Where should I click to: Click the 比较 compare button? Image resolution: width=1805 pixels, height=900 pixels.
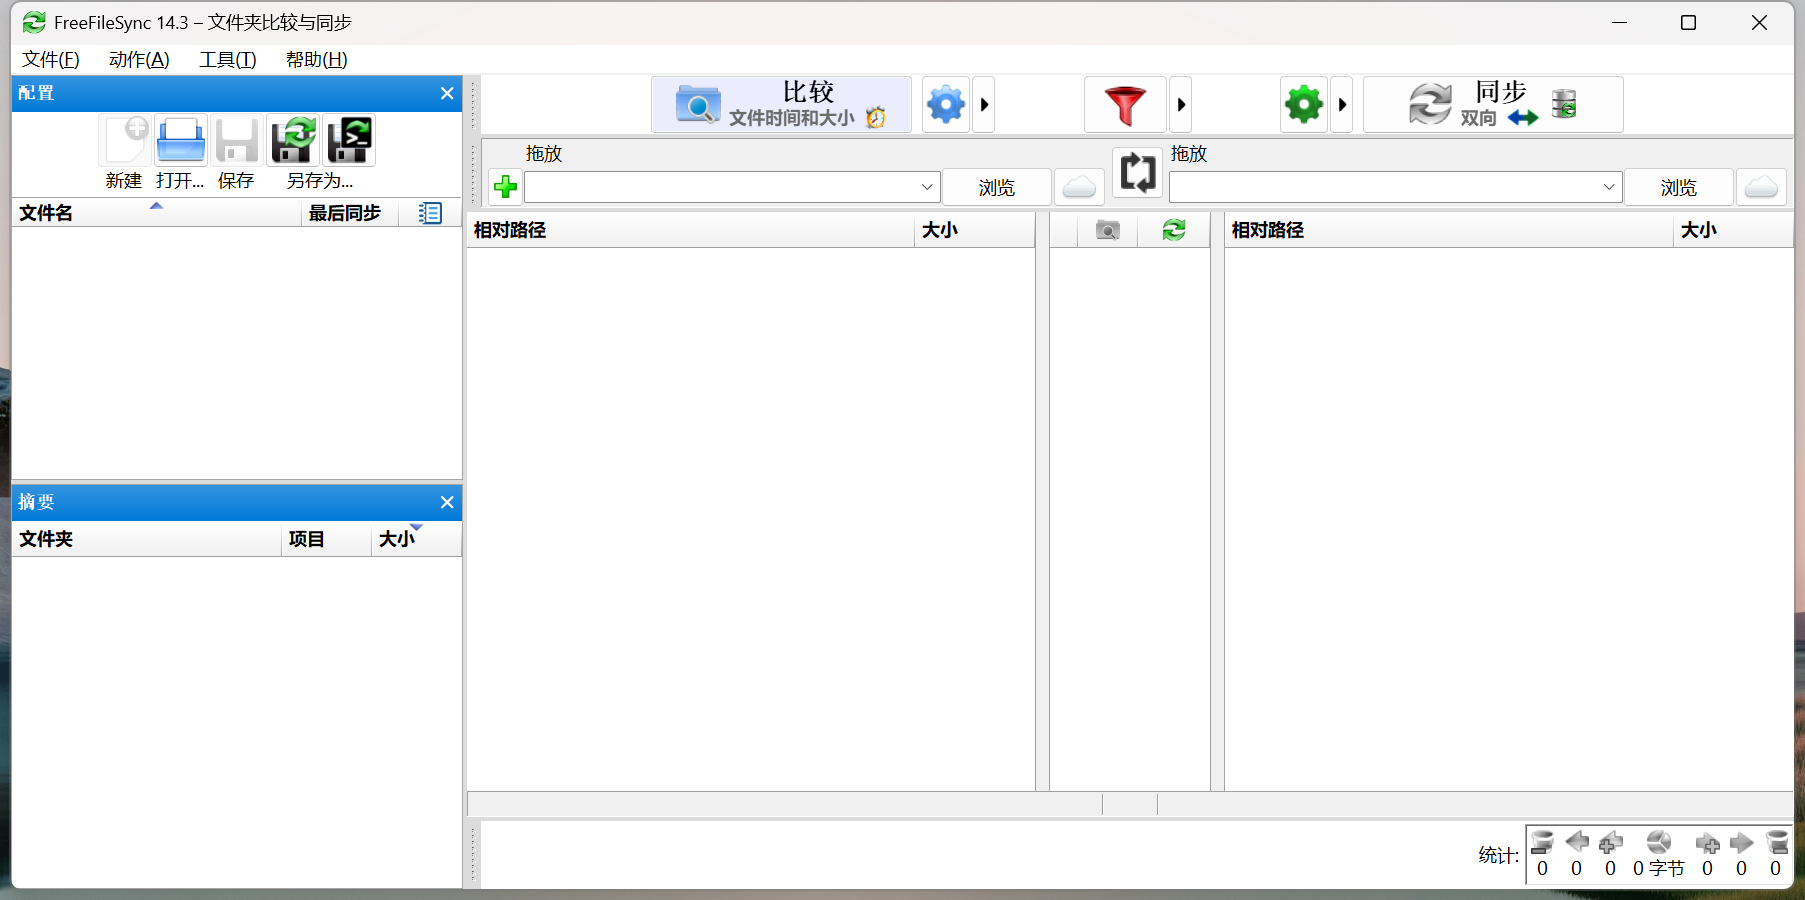(781, 104)
